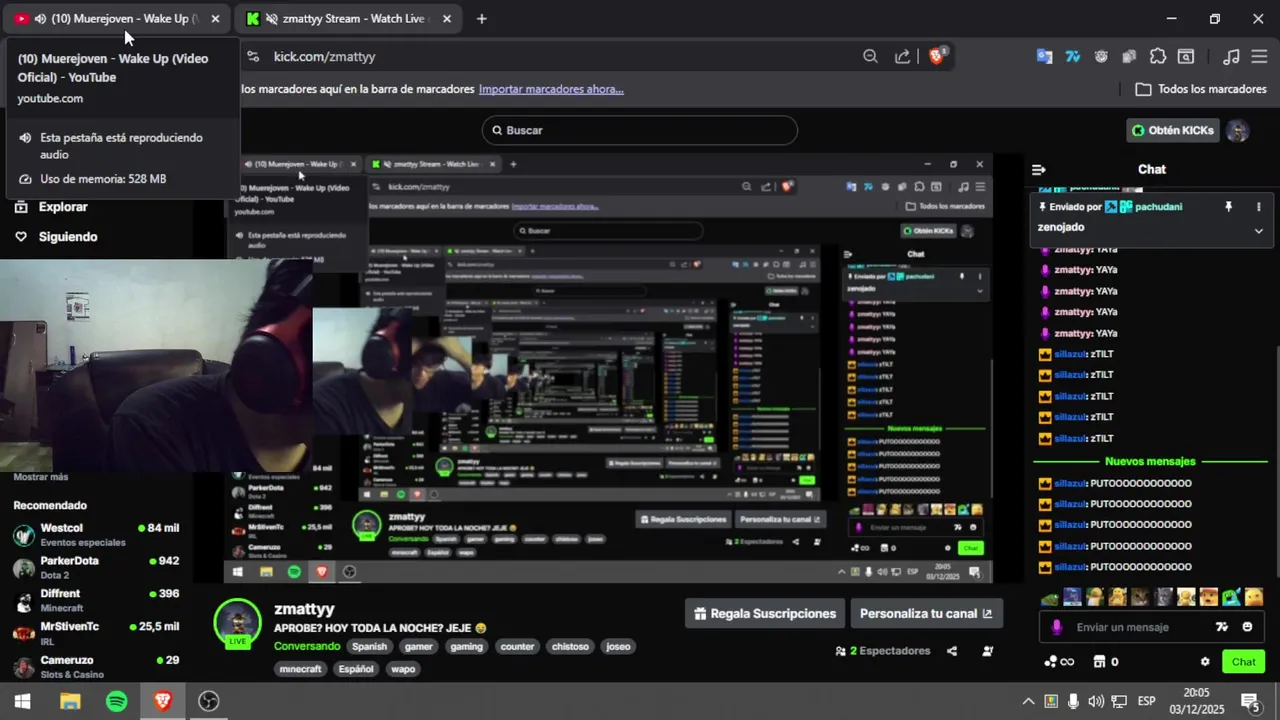Image resolution: width=1280 pixels, height=720 pixels.
Task: Open Todos los marcadores folder
Action: point(1201,89)
